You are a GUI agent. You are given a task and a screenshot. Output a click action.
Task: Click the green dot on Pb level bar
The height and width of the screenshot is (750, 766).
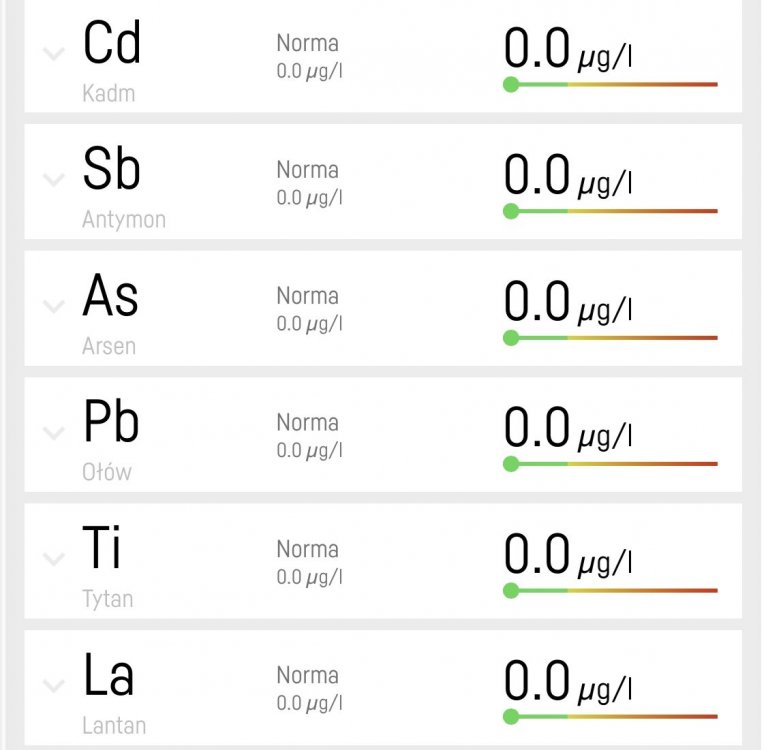[511, 464]
